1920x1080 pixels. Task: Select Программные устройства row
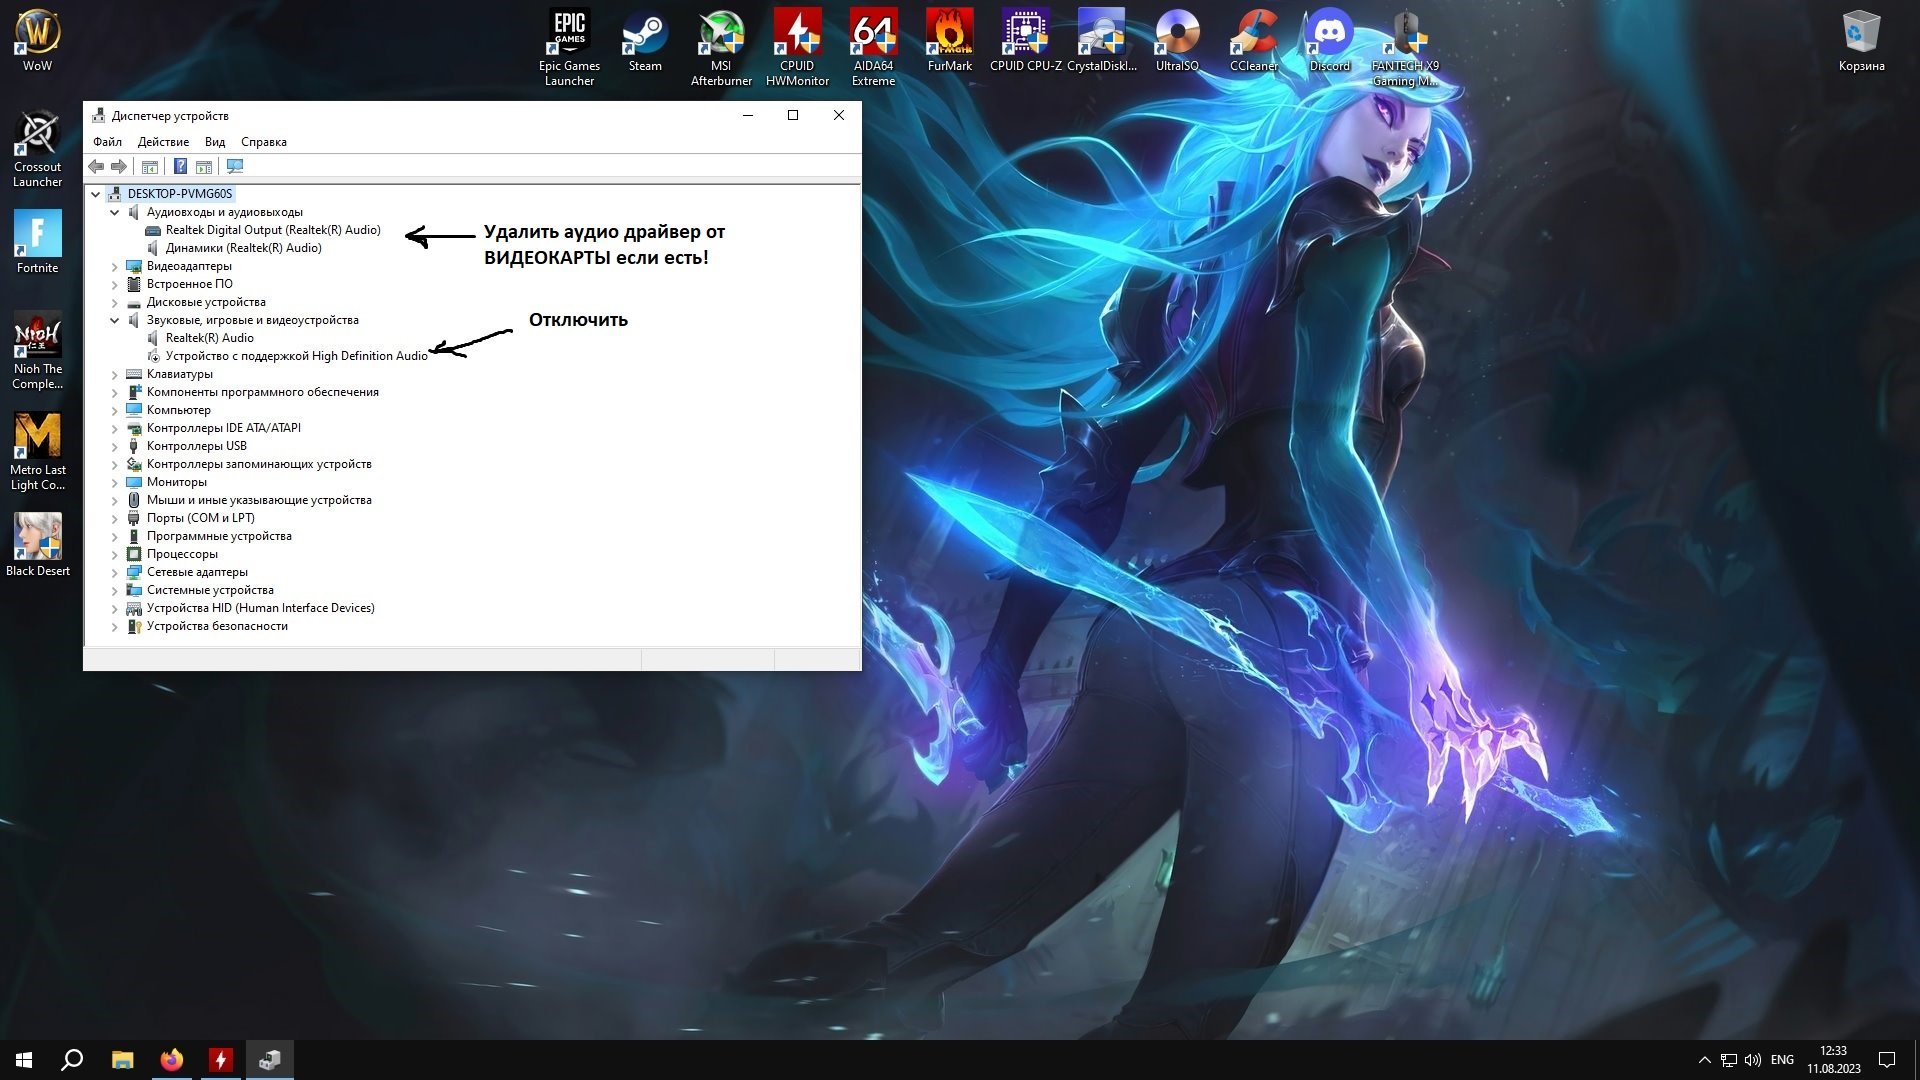(x=219, y=536)
